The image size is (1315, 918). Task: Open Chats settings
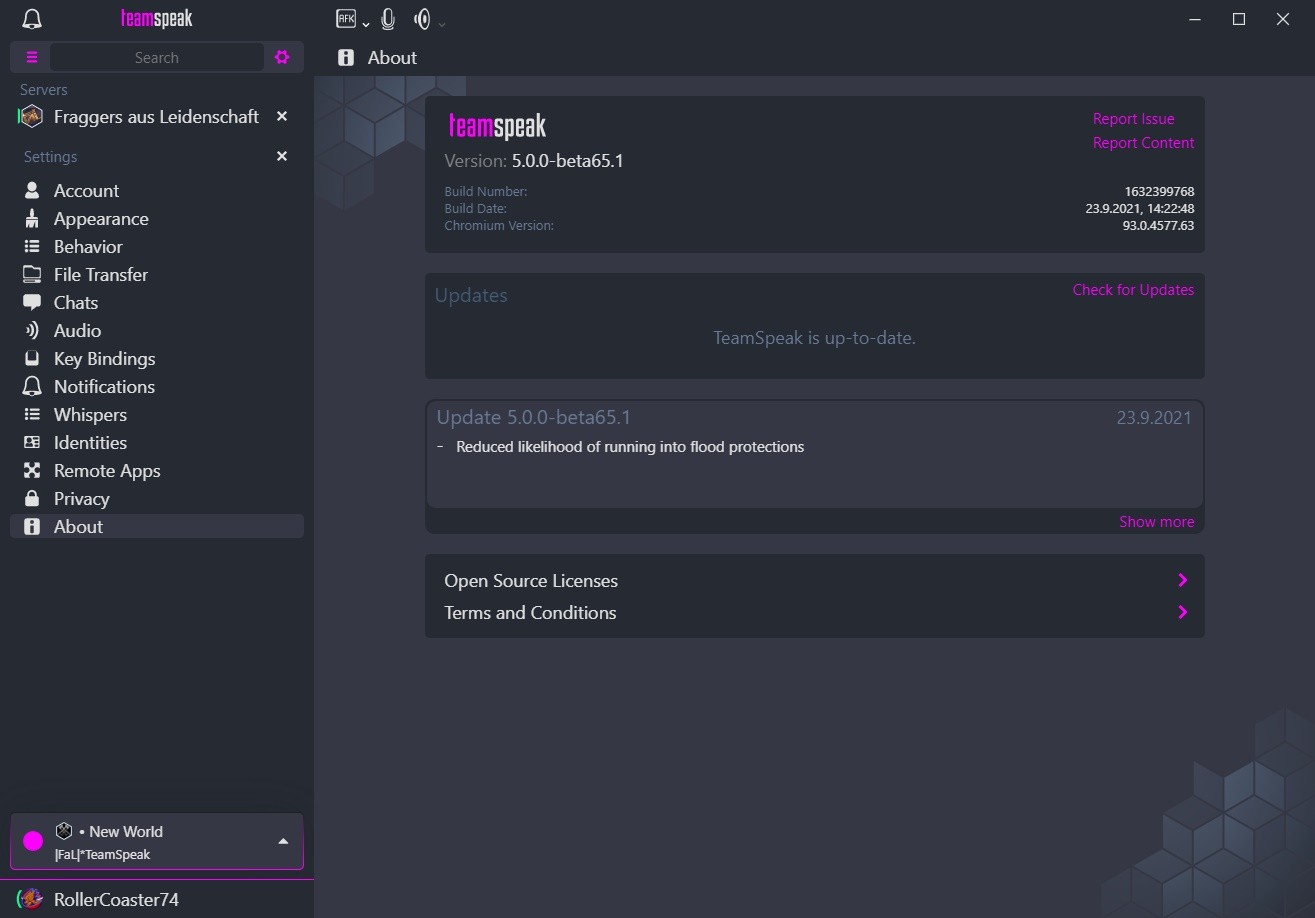click(157, 302)
